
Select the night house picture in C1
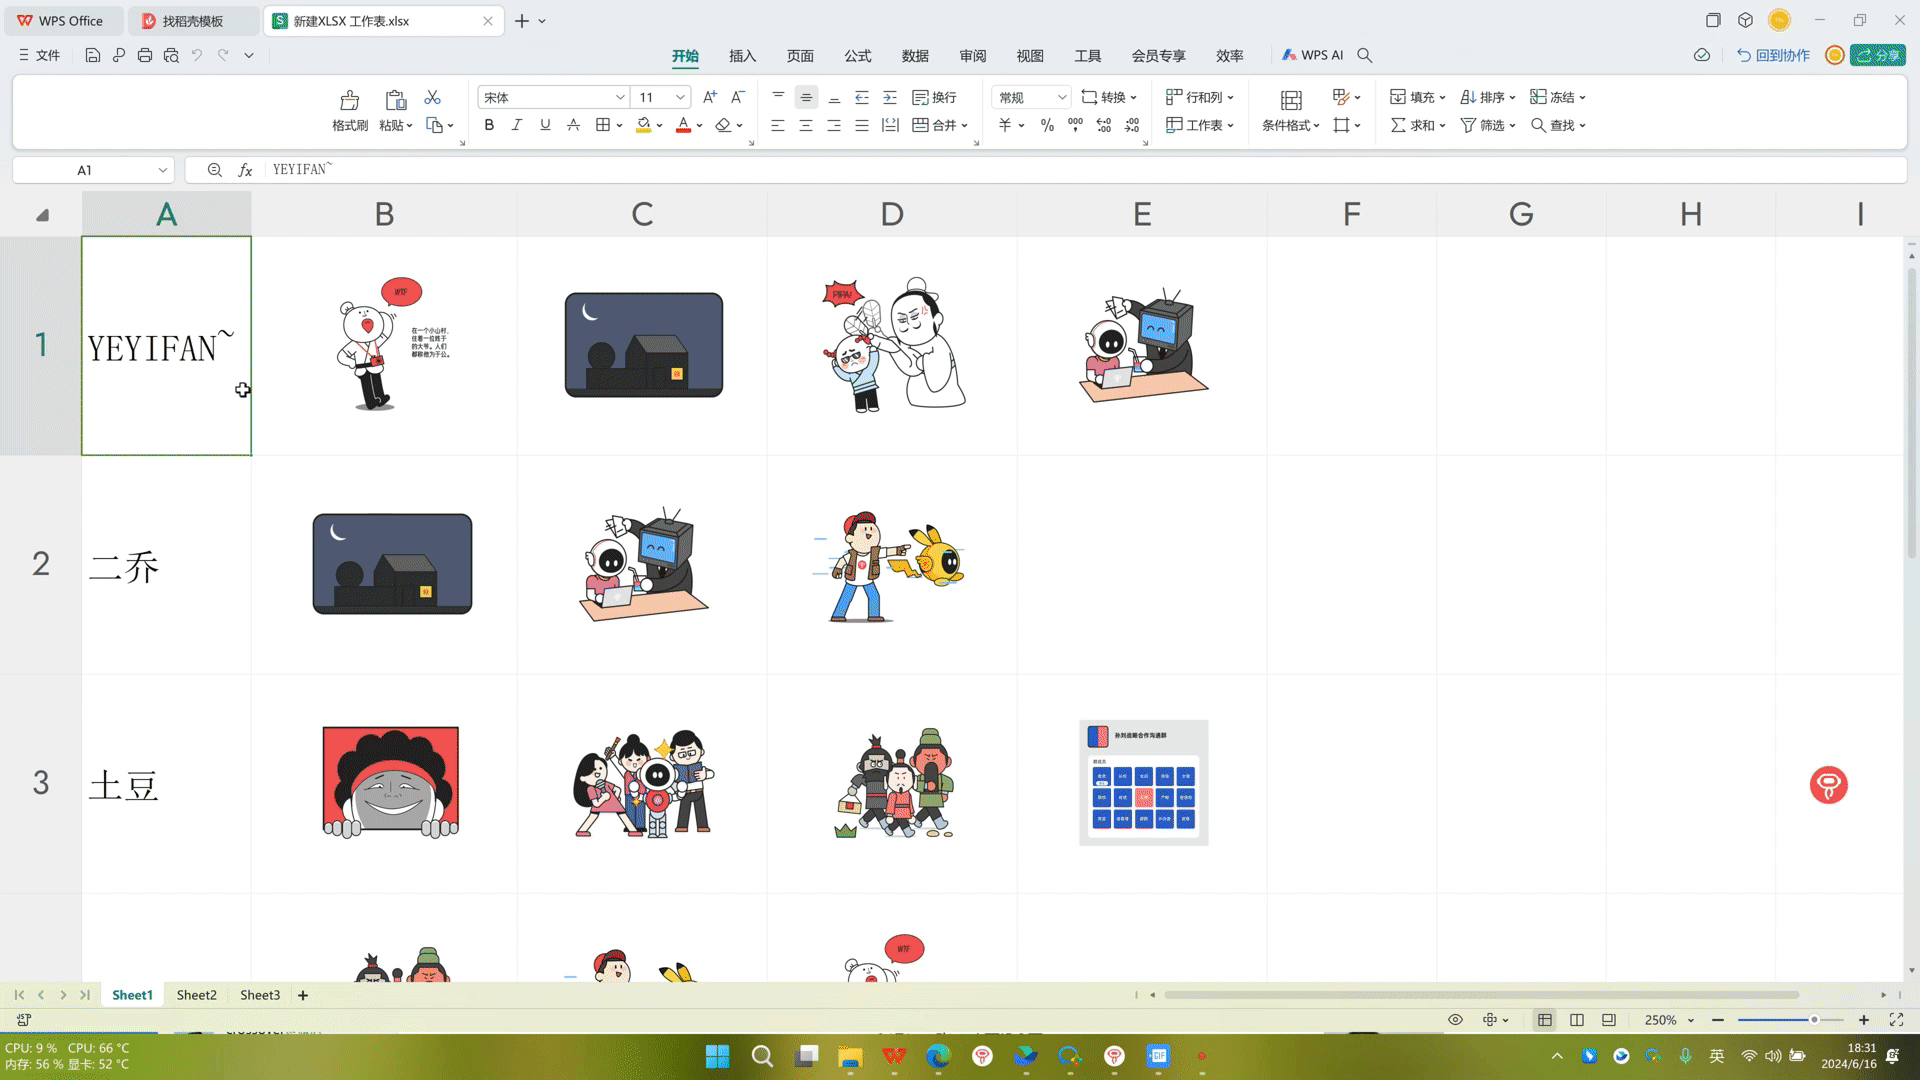[643, 345]
